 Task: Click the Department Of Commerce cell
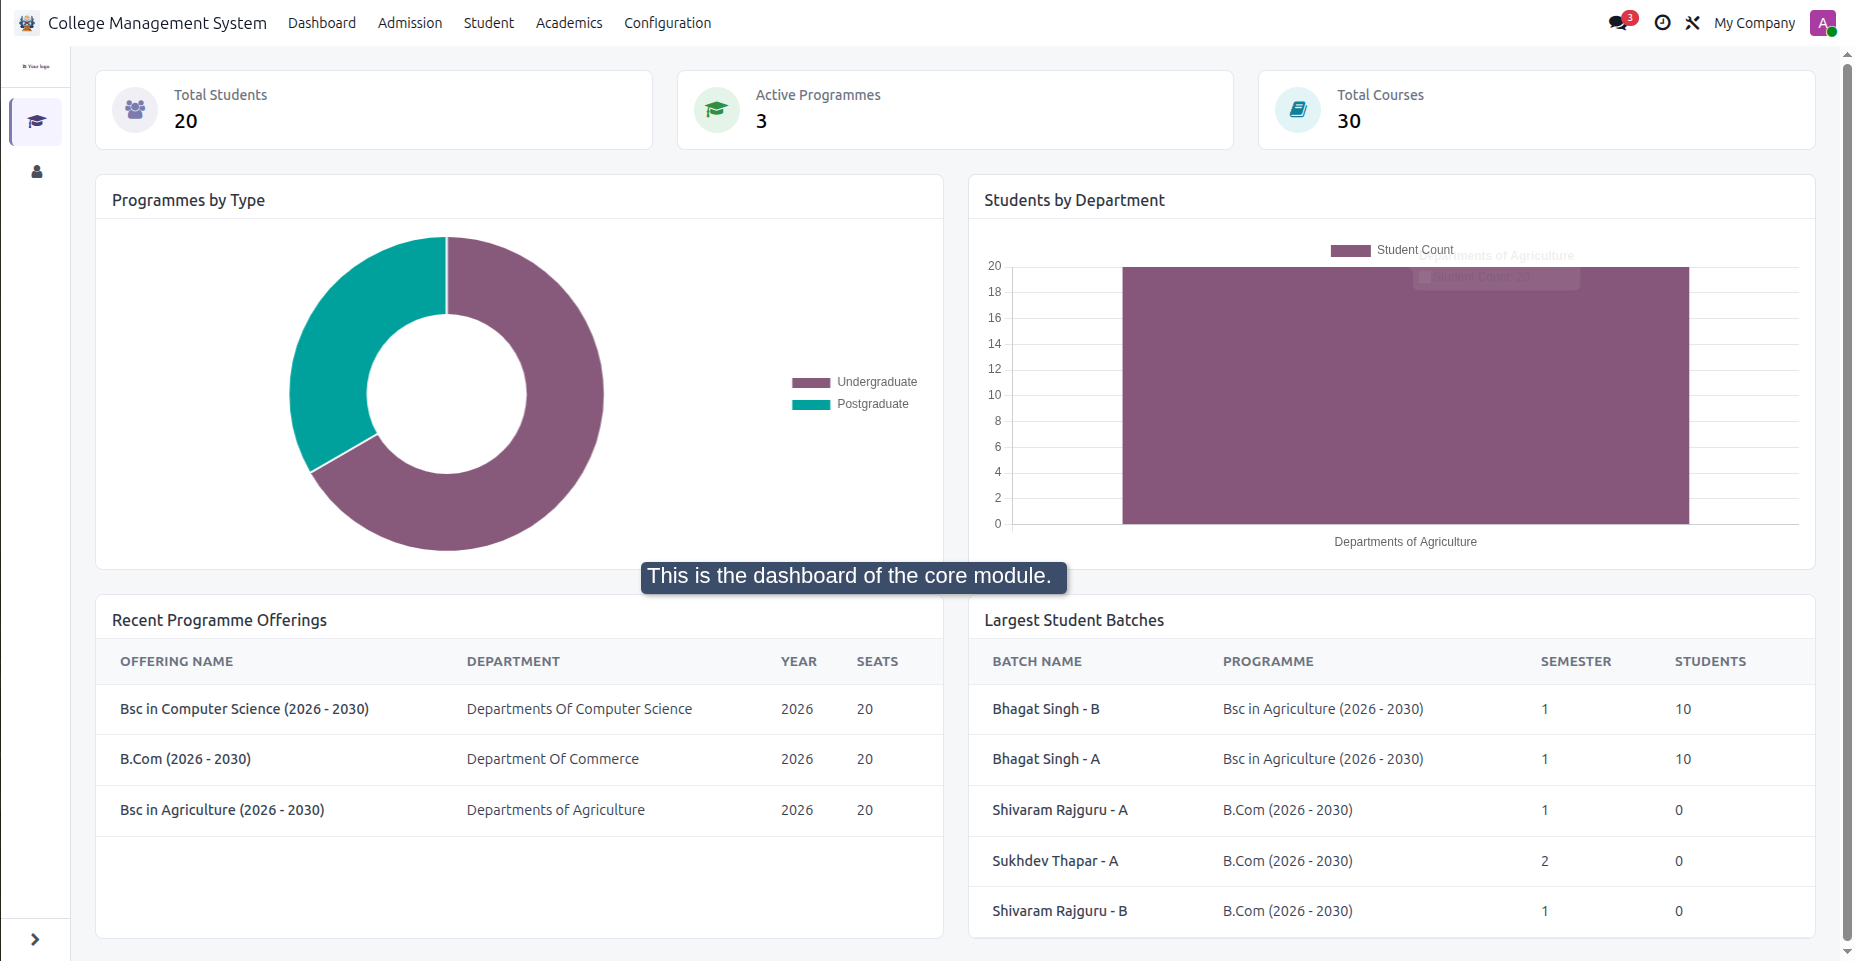click(553, 759)
